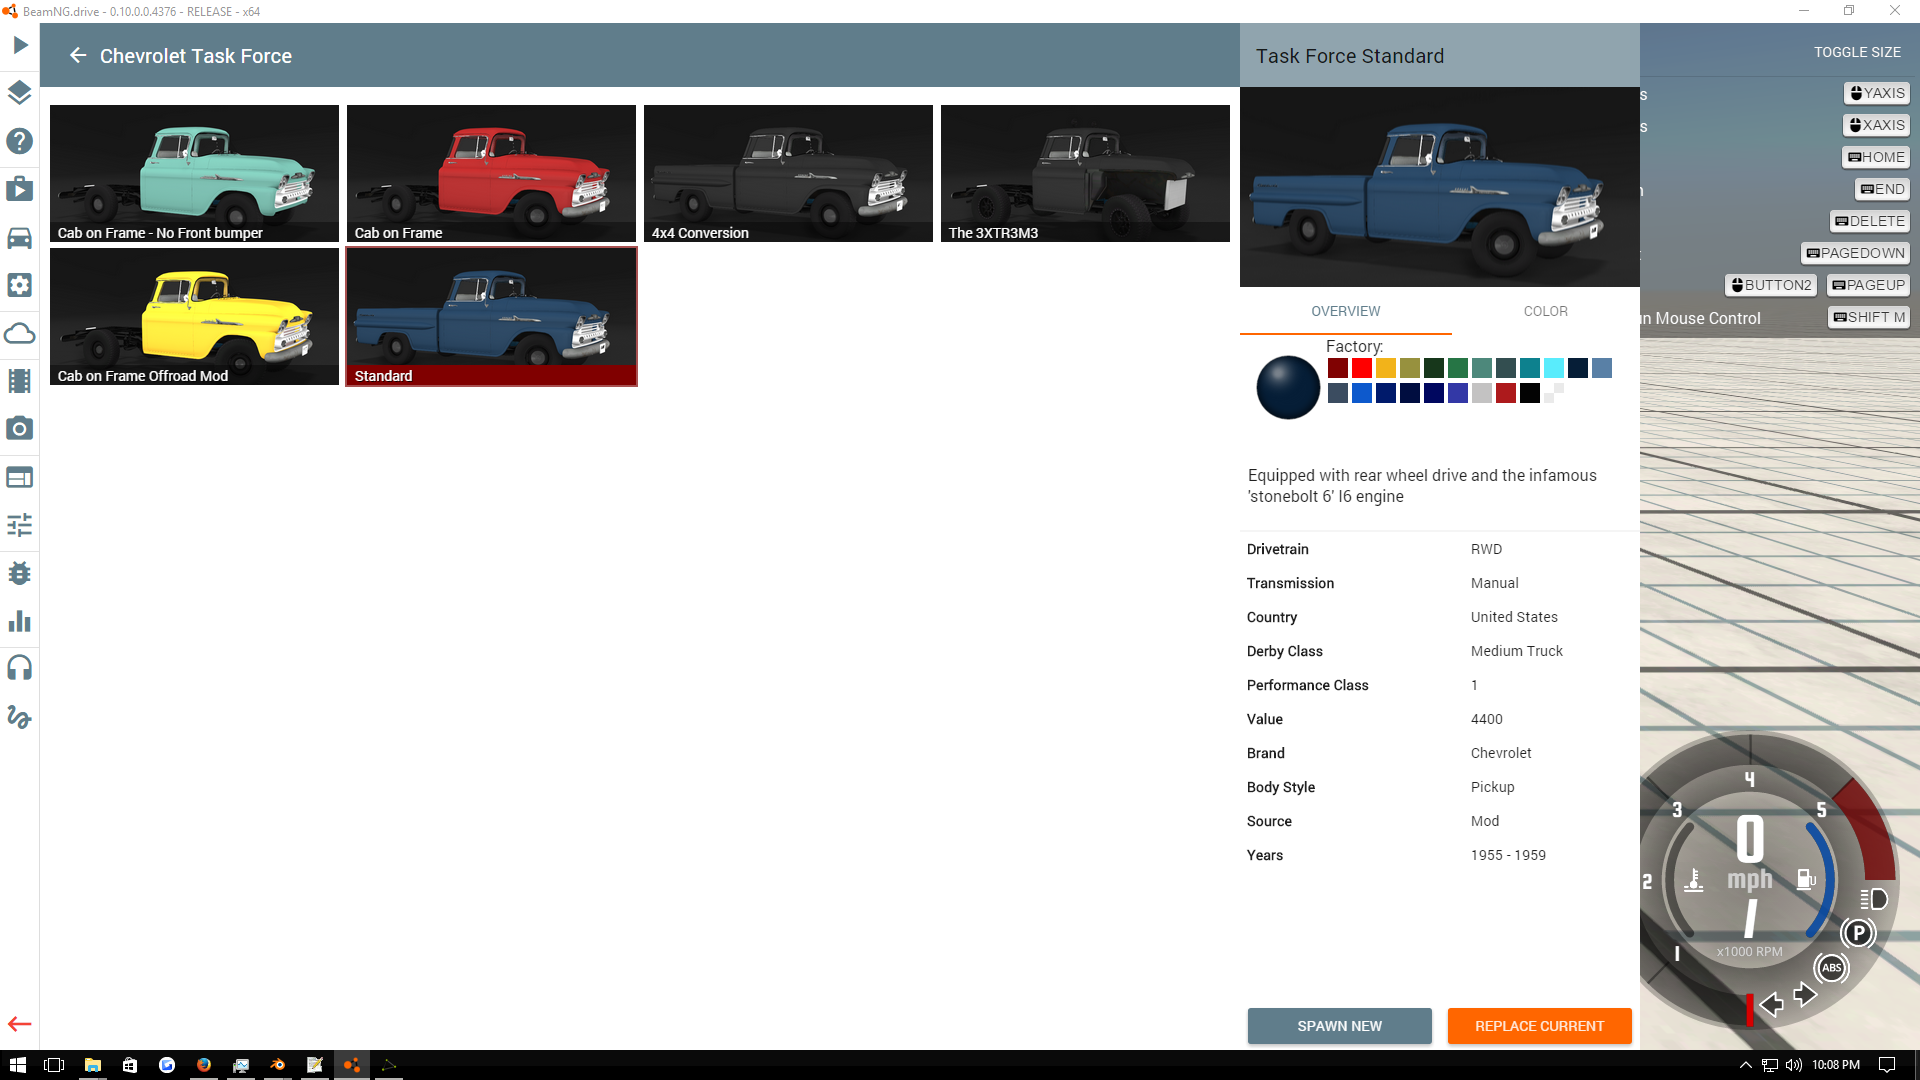Open the vehicle selector car icon
This screenshot has width=1920, height=1080.
pos(20,237)
